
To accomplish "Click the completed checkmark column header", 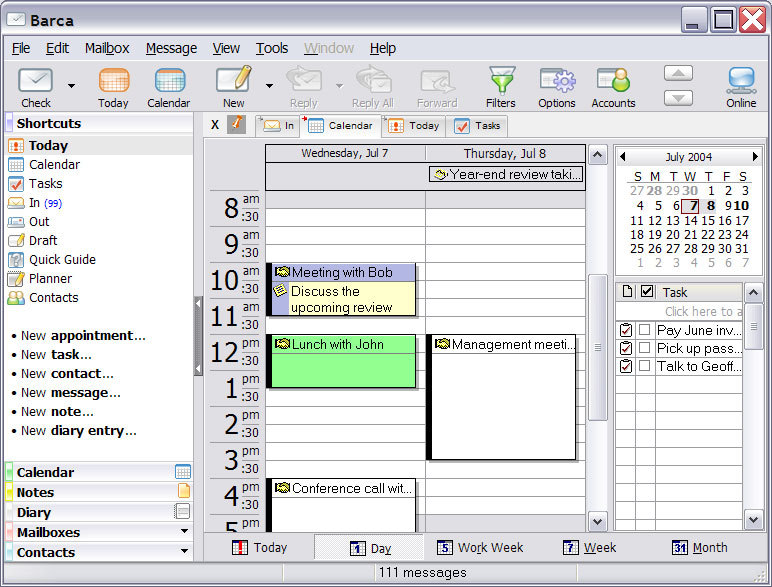I will click(x=647, y=292).
